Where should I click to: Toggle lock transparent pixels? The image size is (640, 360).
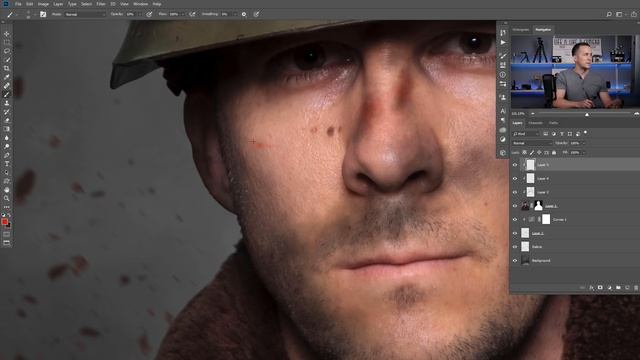(524, 153)
